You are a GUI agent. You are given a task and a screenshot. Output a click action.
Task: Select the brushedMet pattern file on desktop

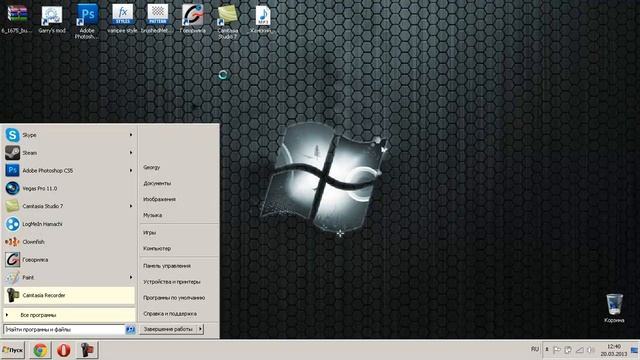tap(158, 19)
